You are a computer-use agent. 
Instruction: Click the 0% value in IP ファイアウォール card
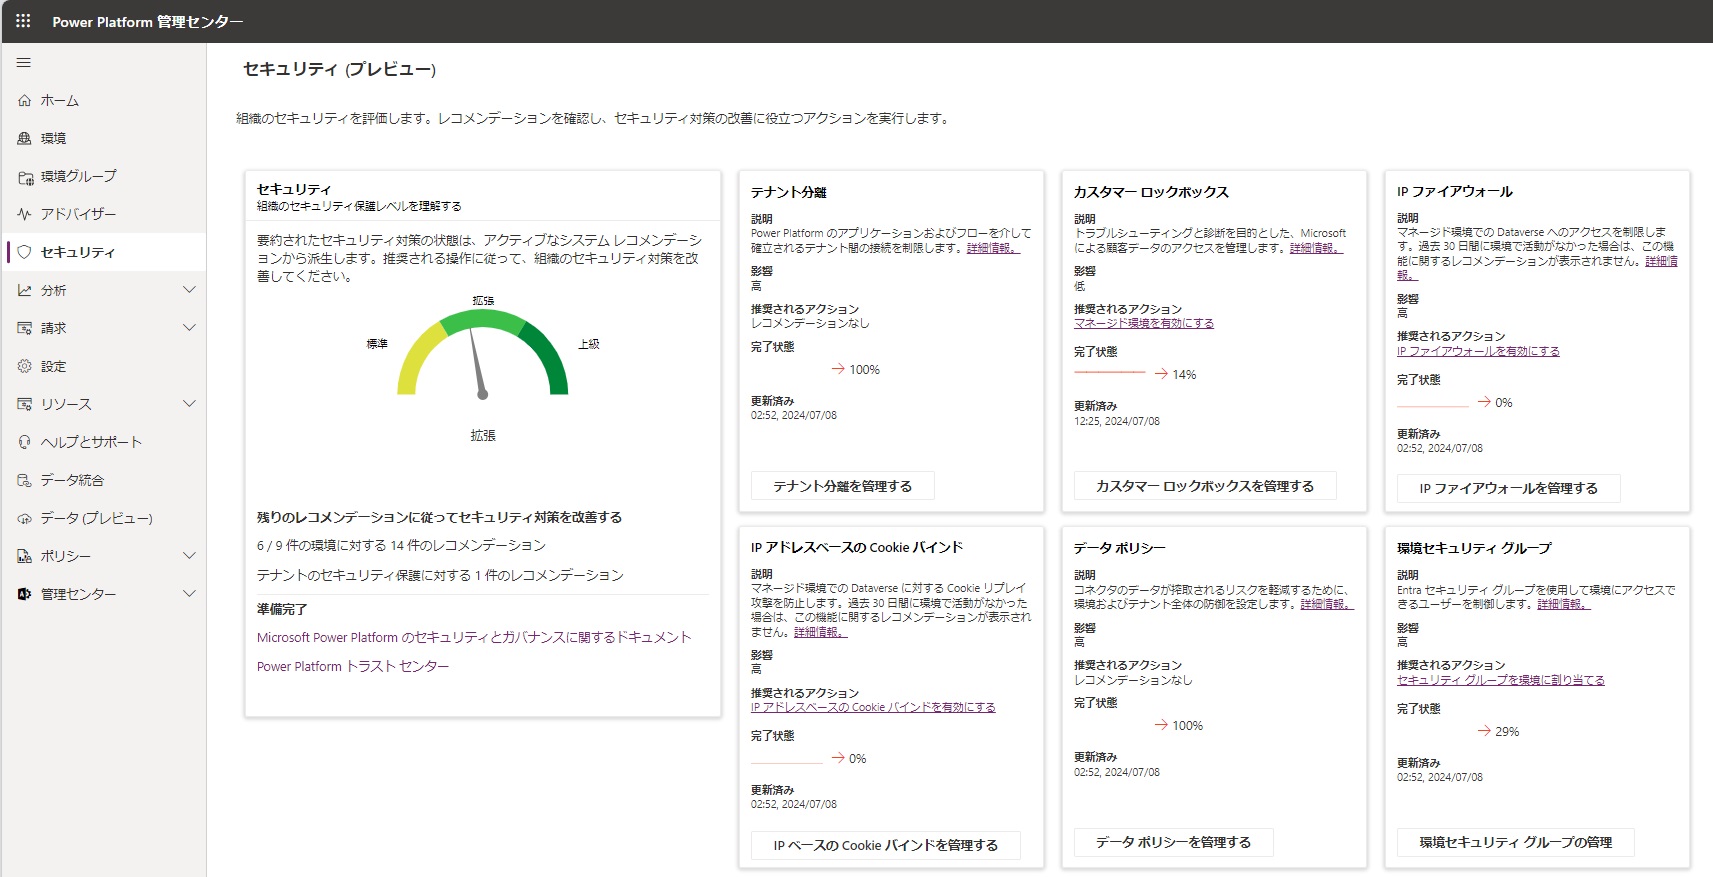[1504, 402]
